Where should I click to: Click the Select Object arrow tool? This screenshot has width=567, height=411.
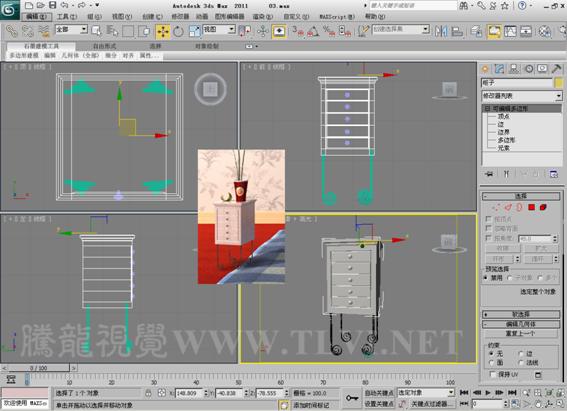[97, 31]
